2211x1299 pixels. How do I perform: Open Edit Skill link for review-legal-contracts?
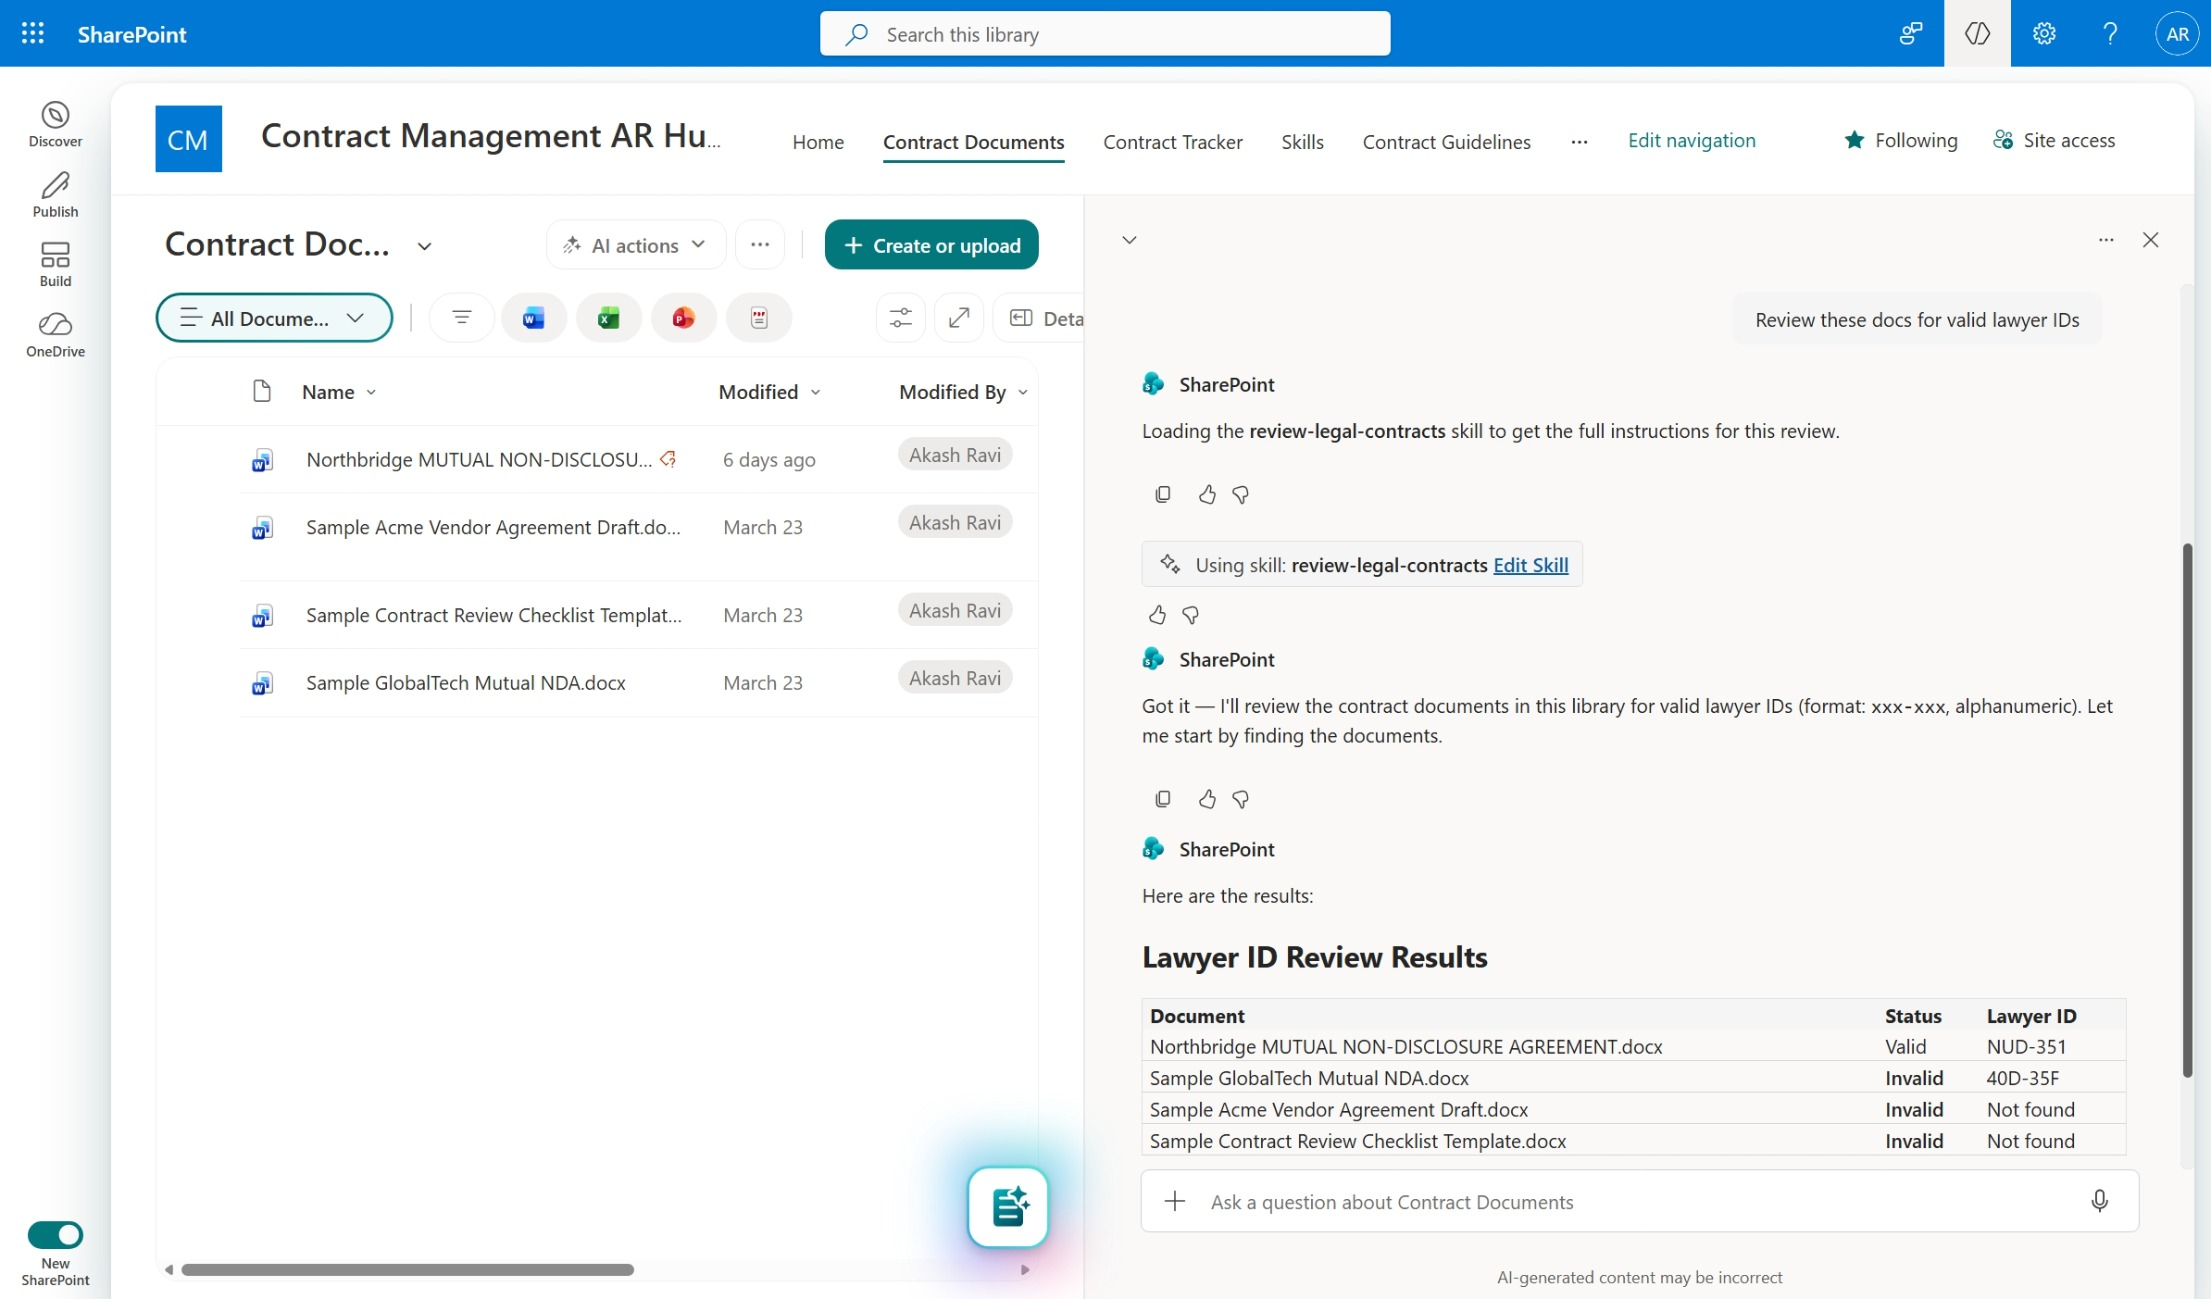click(x=1530, y=564)
